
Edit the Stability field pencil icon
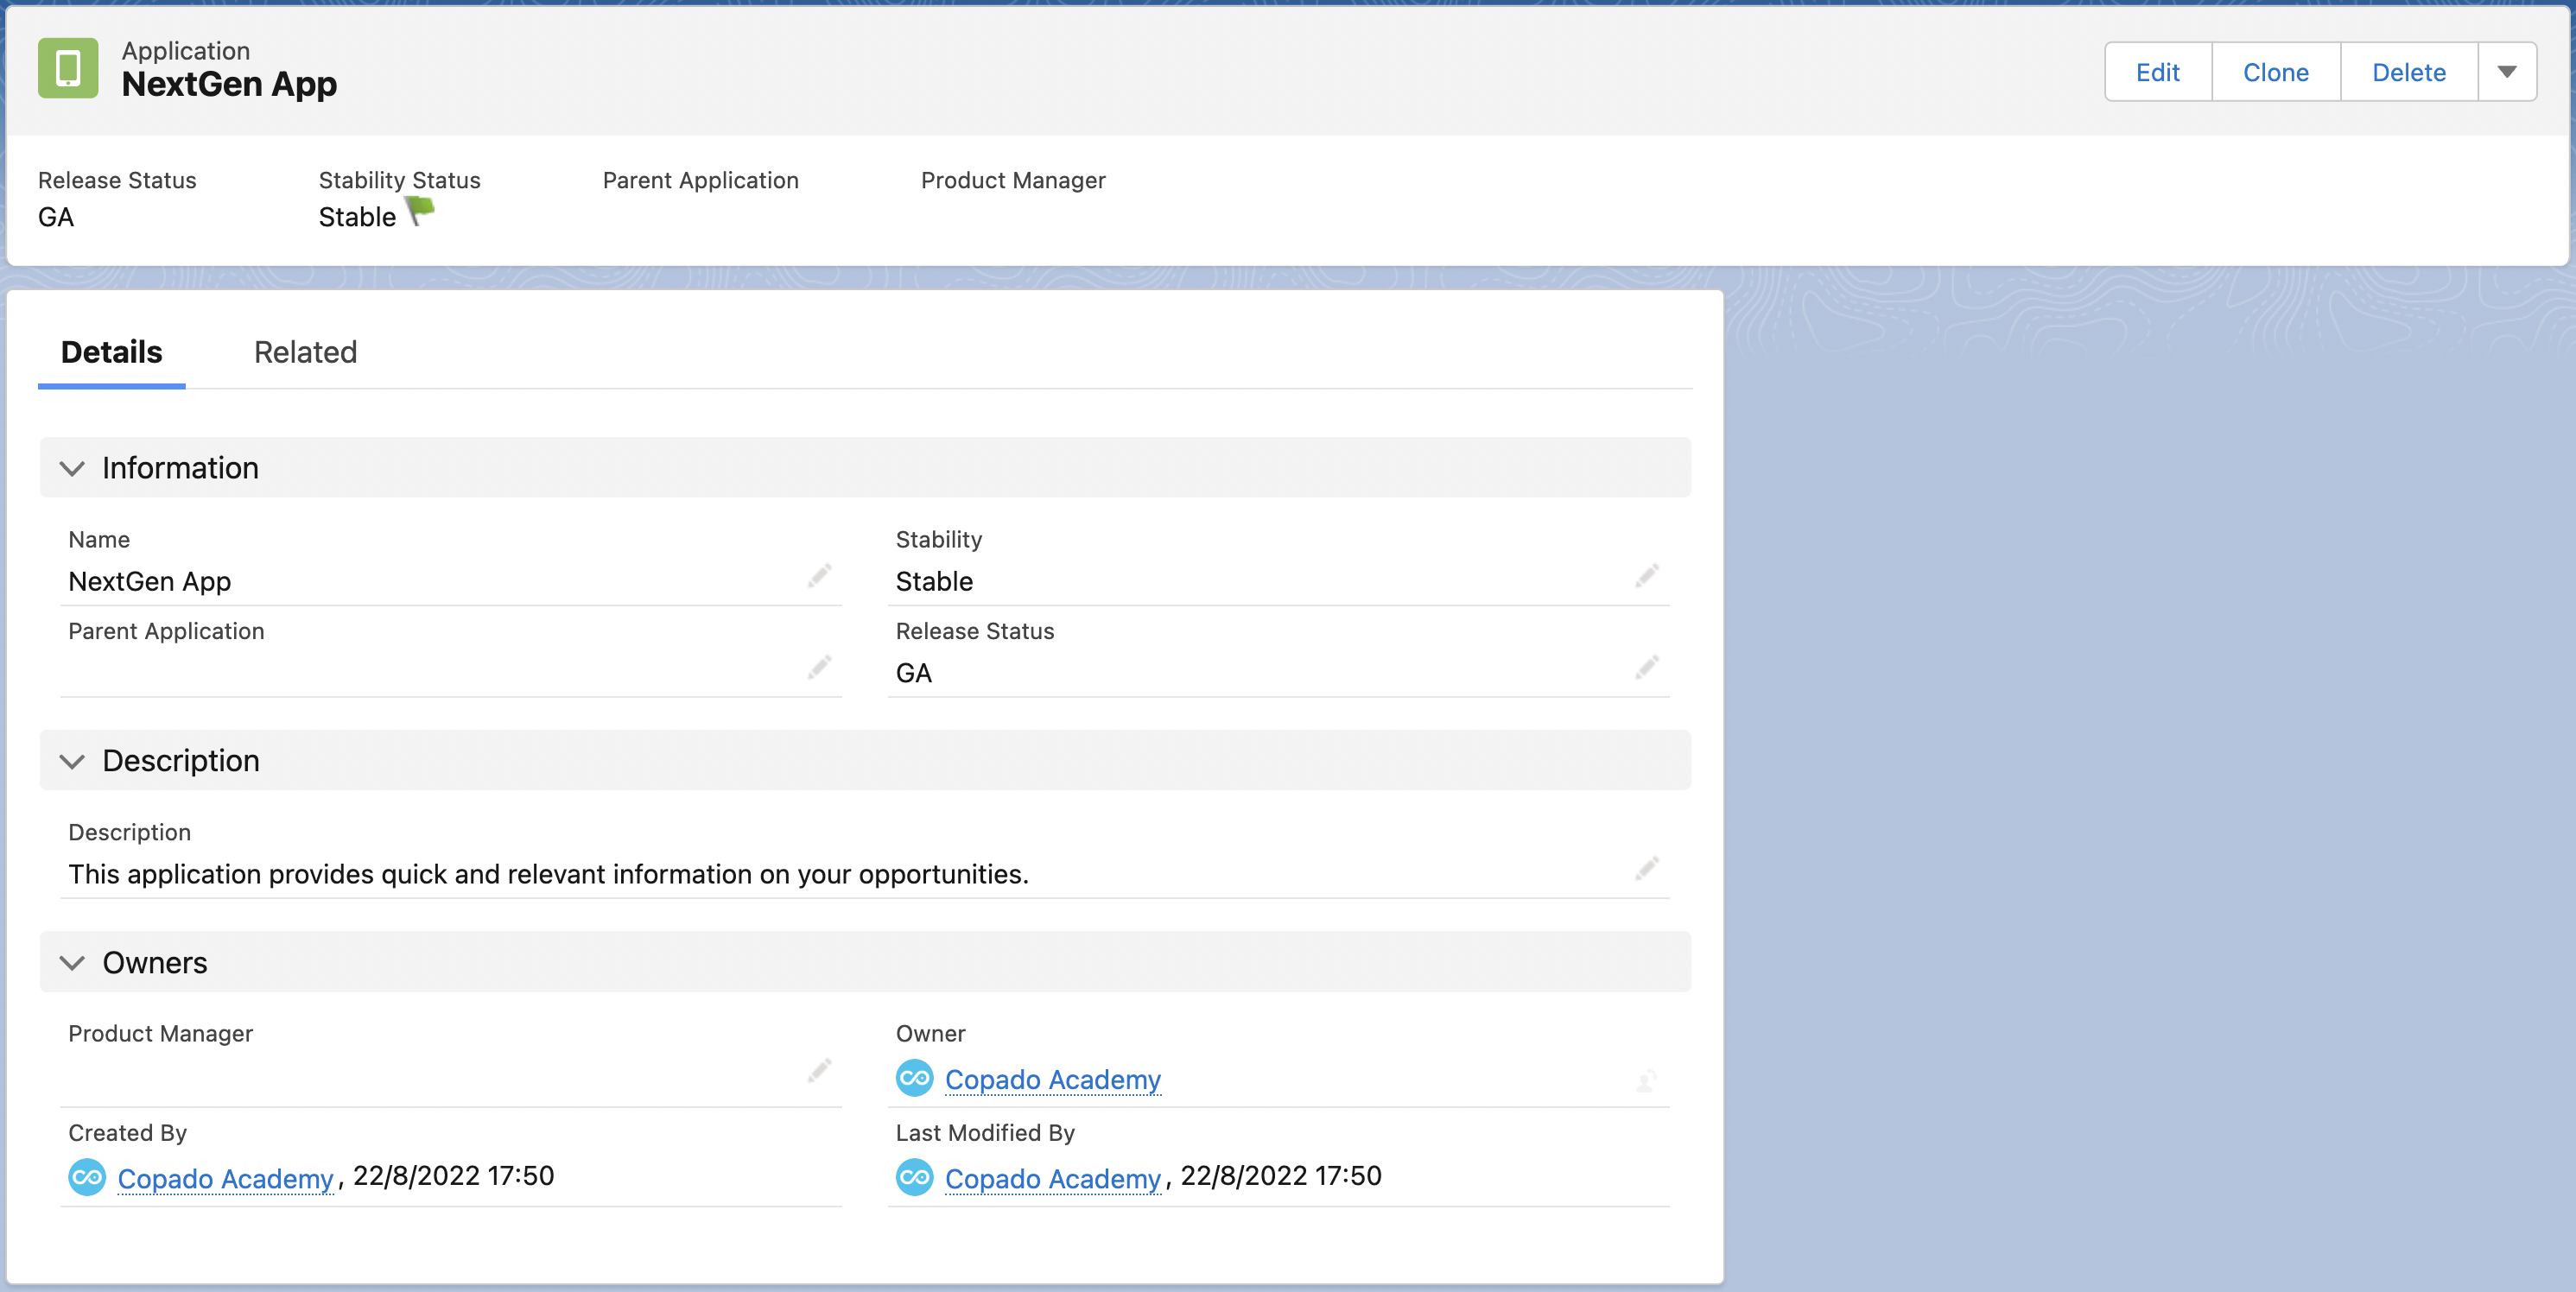1647,577
